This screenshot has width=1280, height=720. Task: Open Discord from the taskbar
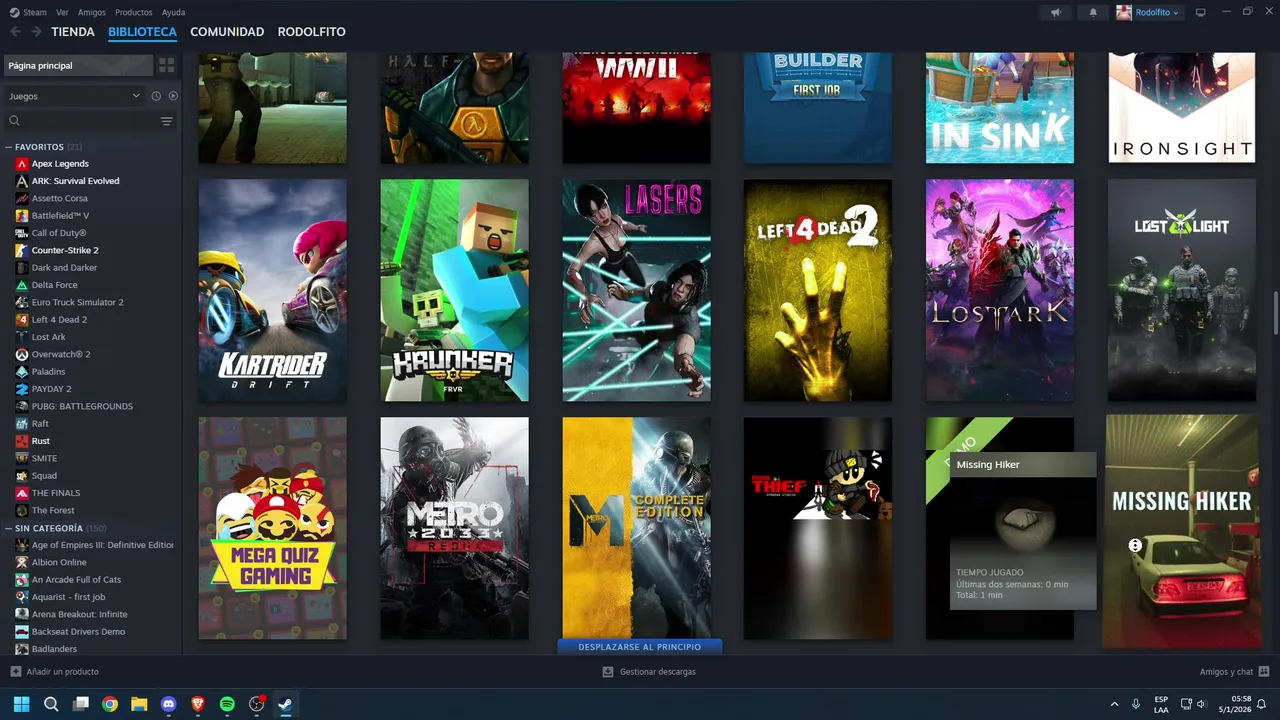tap(168, 704)
